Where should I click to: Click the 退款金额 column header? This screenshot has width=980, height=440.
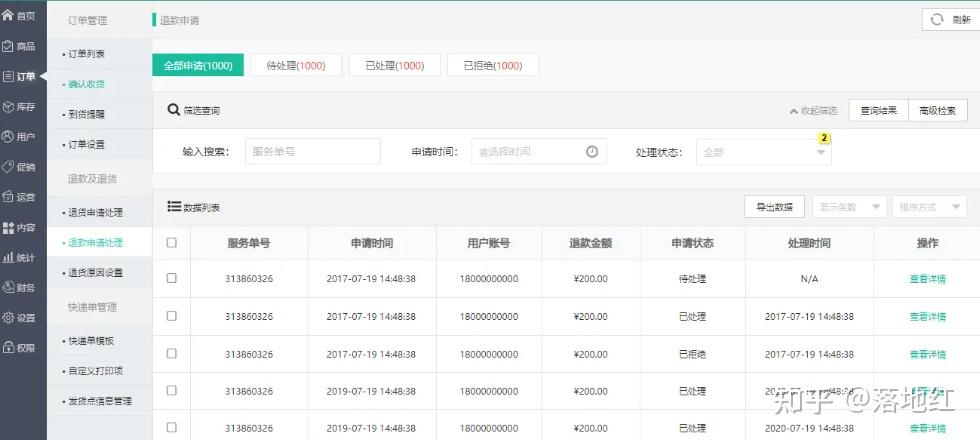pyautogui.click(x=591, y=243)
